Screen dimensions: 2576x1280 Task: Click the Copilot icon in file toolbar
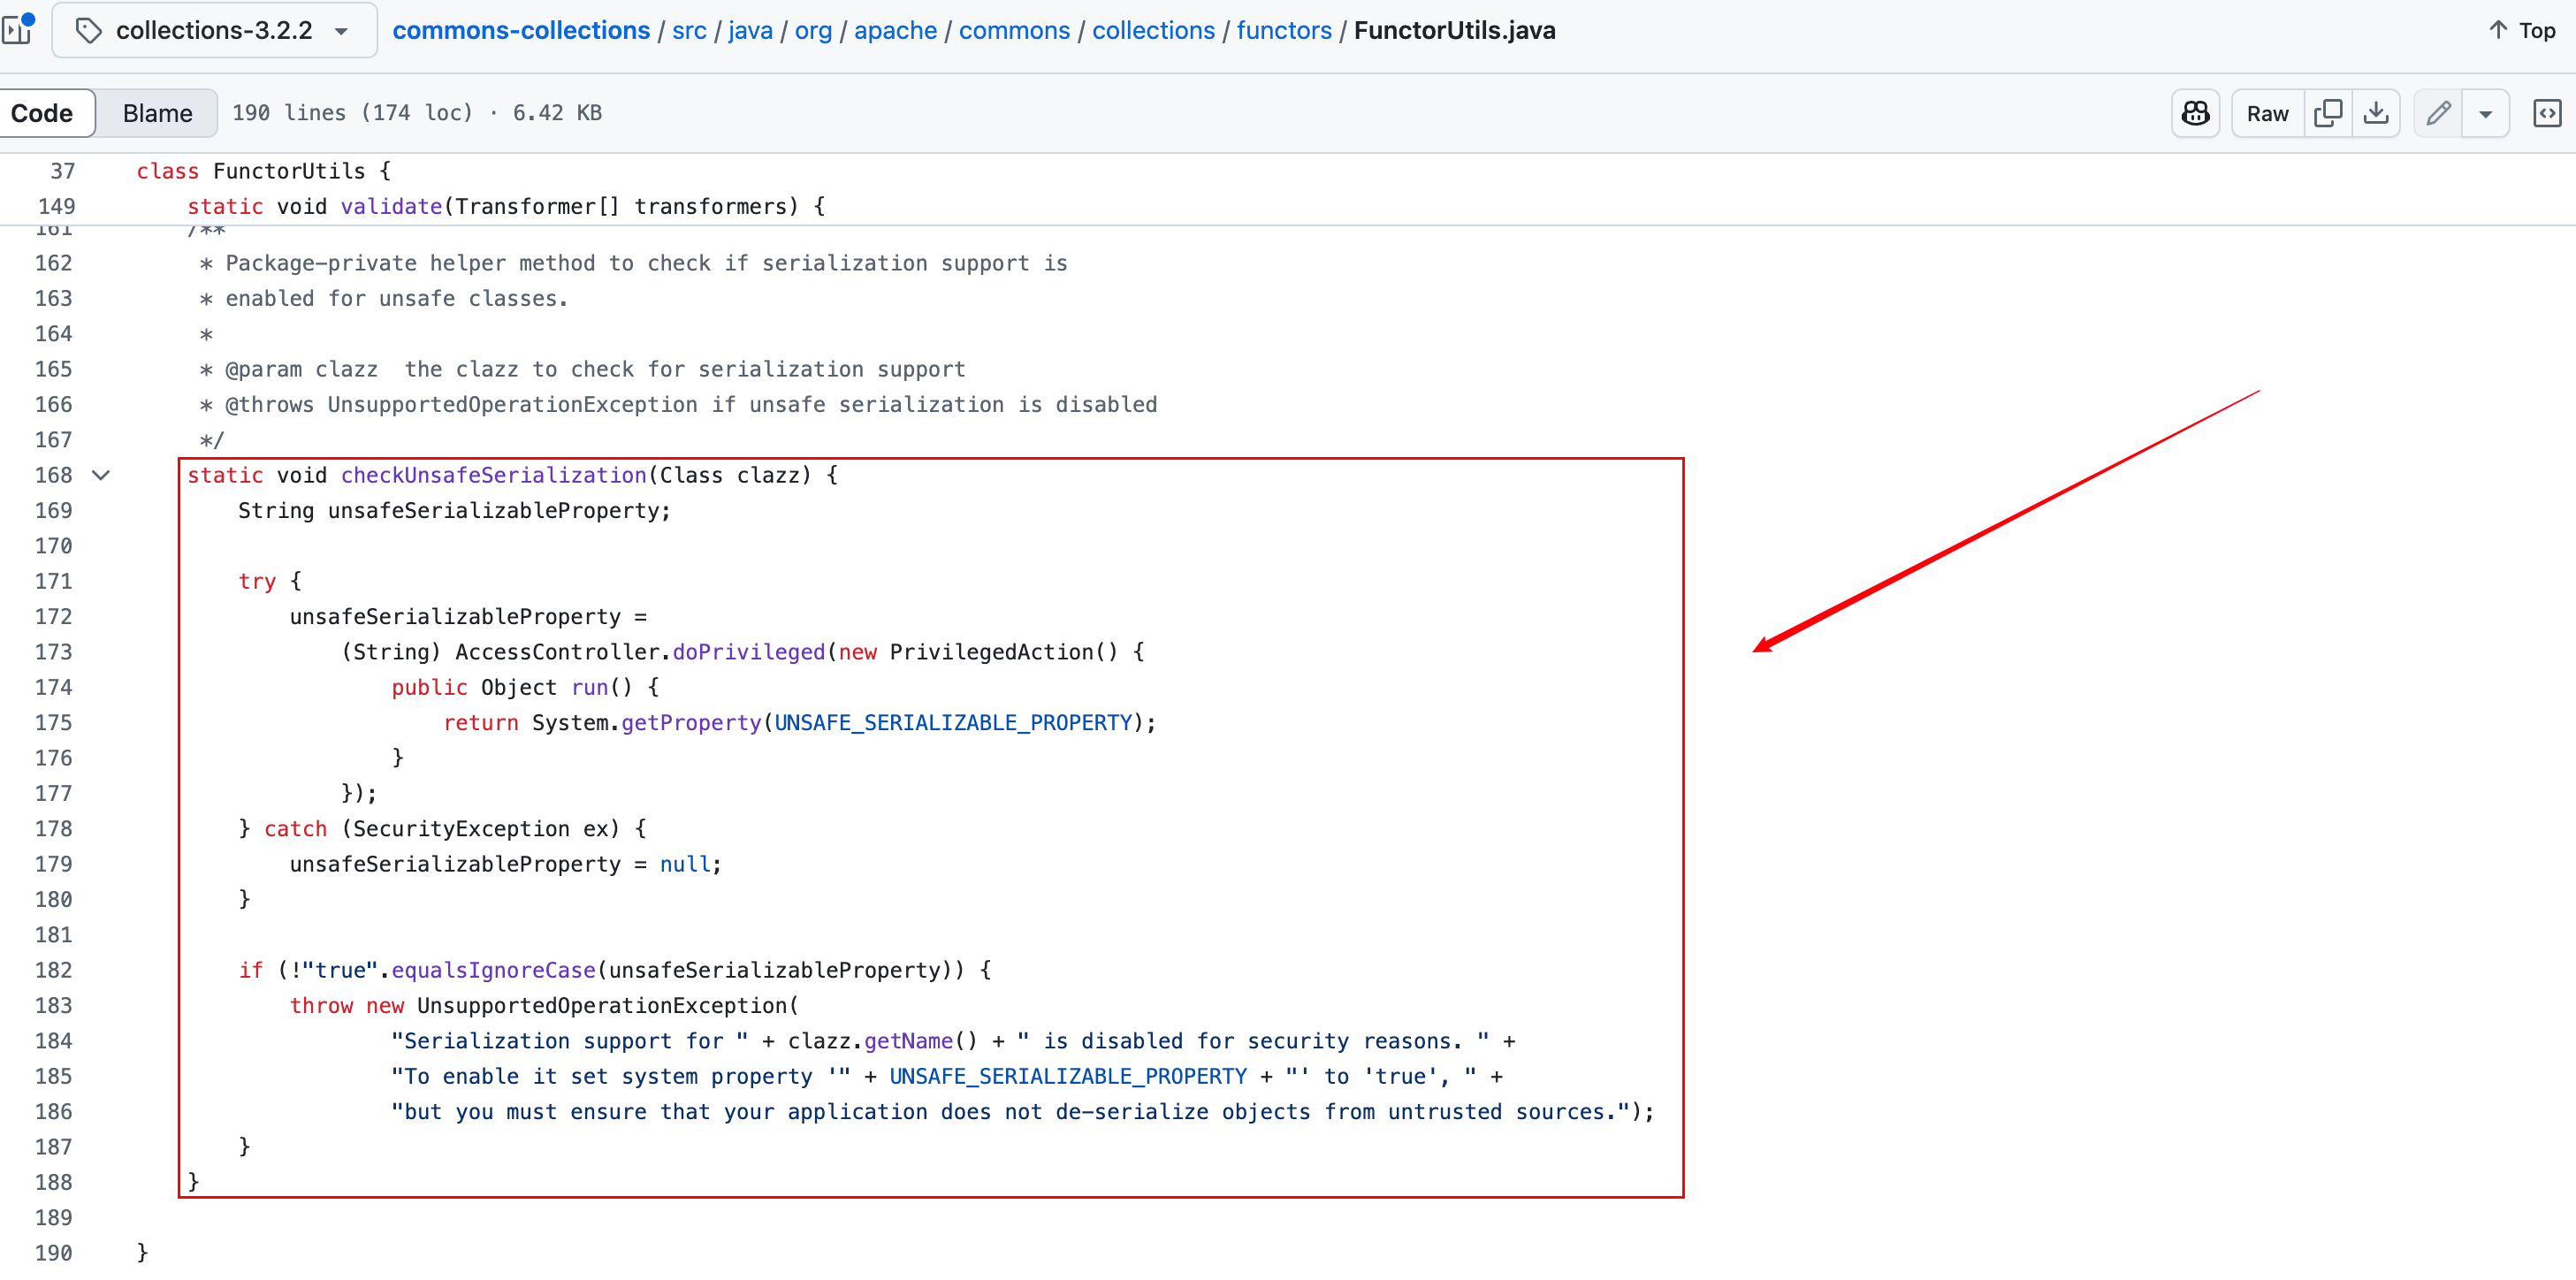pos(2195,113)
